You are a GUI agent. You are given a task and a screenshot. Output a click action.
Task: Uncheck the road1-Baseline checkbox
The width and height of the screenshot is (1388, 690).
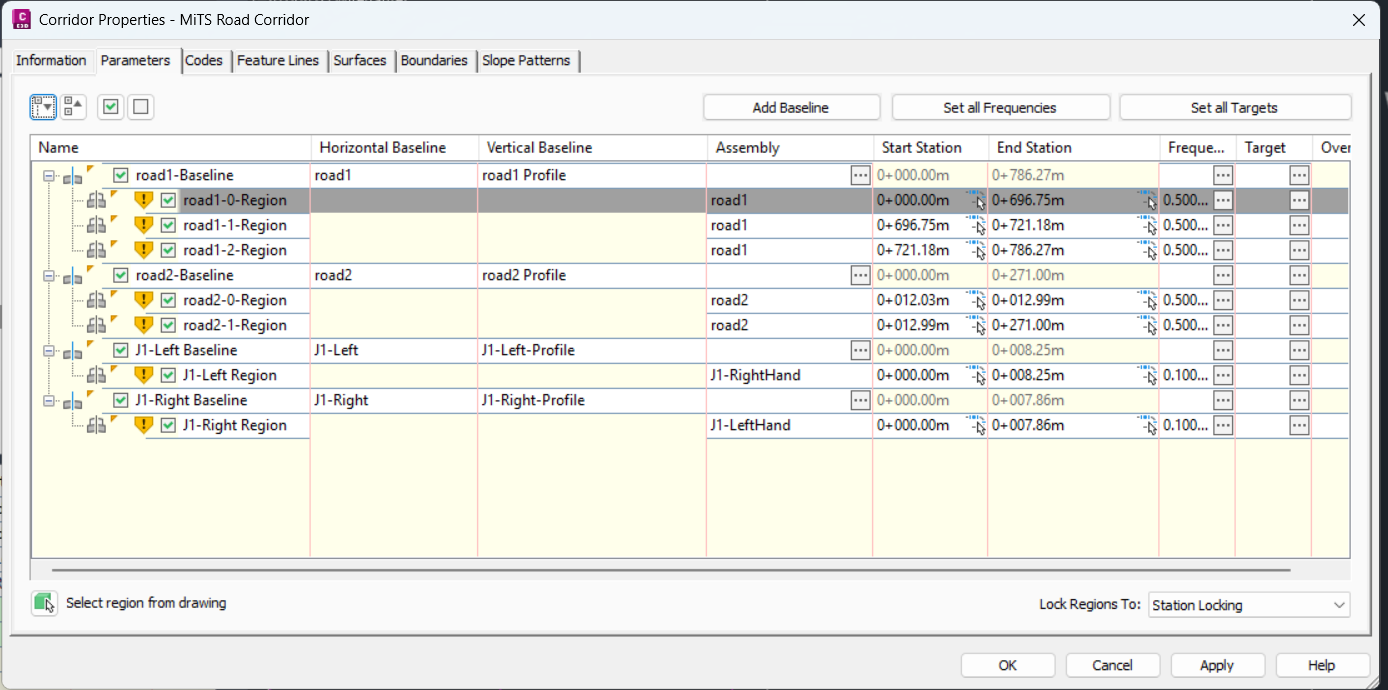point(121,175)
